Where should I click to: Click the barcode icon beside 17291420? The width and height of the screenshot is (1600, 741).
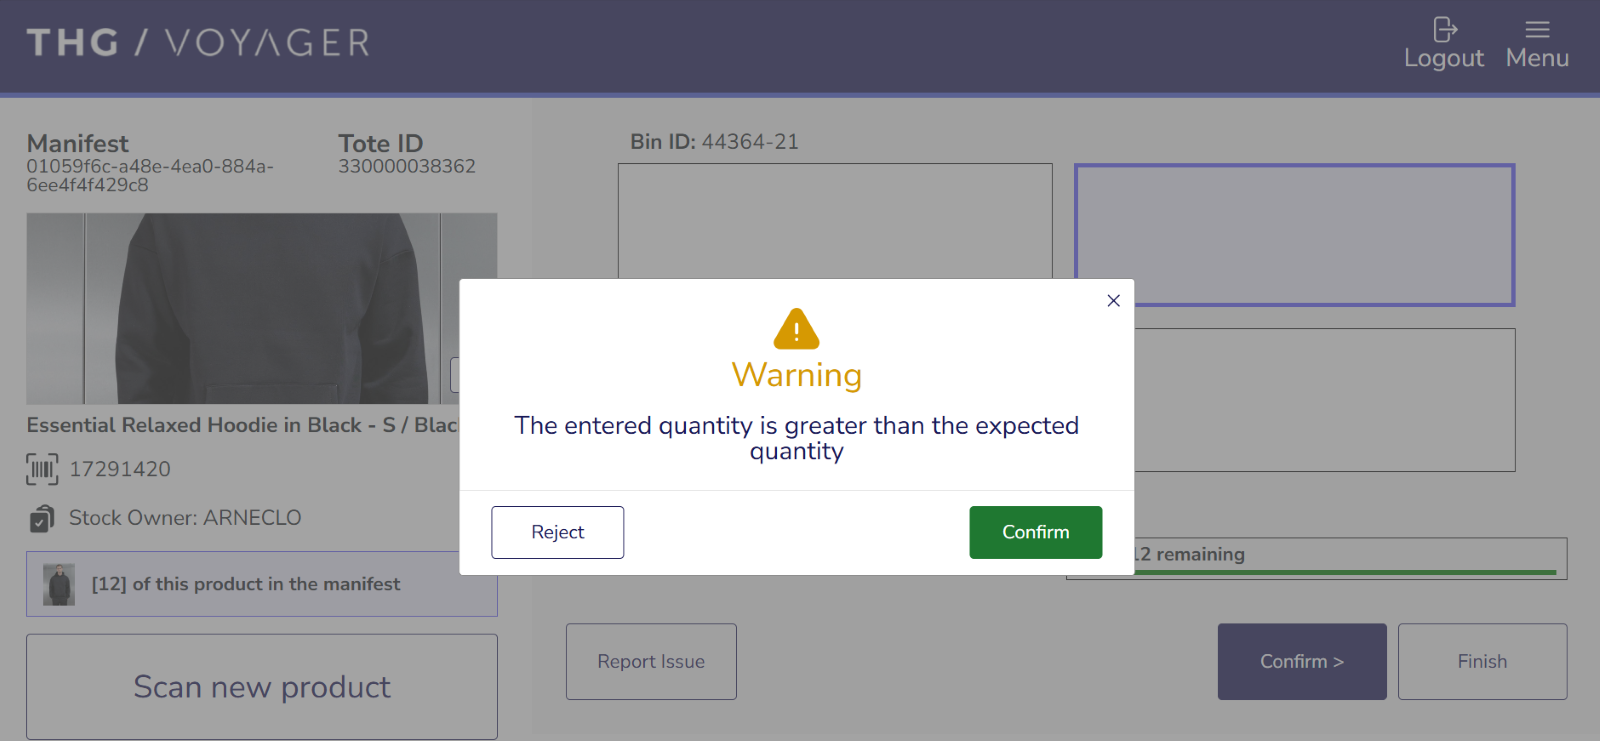(42, 469)
